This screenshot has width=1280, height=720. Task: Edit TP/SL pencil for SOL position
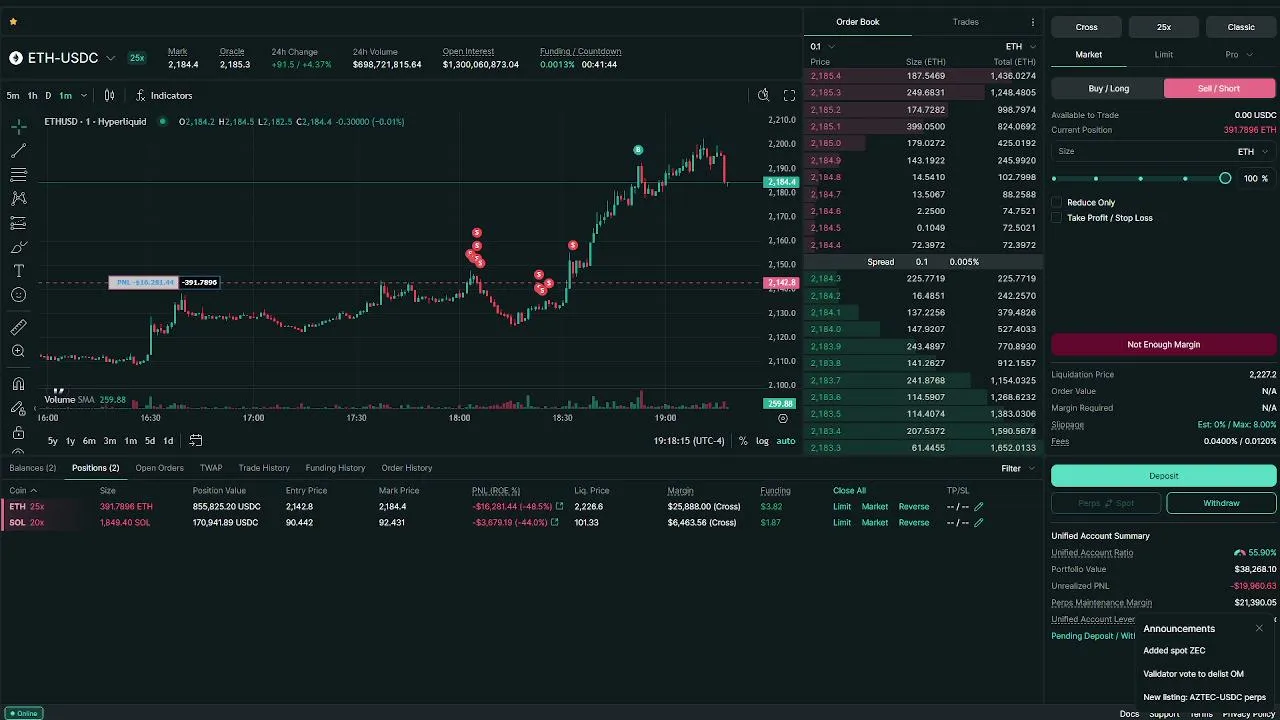click(979, 523)
